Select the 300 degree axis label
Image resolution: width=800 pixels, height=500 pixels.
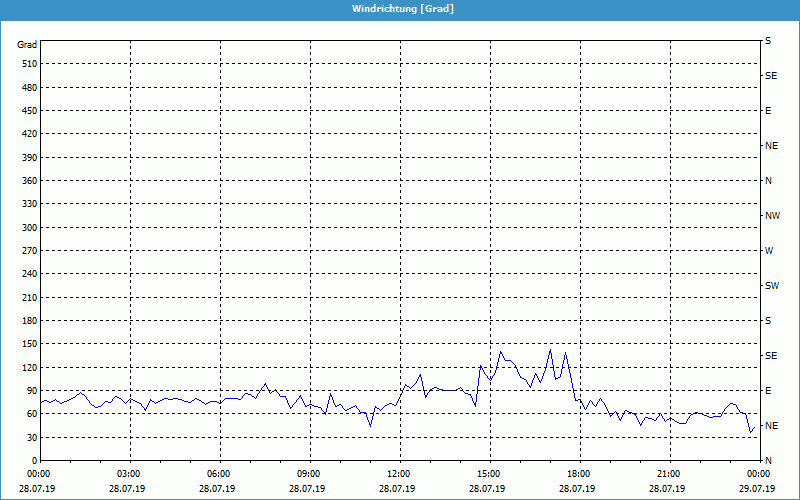28,228
